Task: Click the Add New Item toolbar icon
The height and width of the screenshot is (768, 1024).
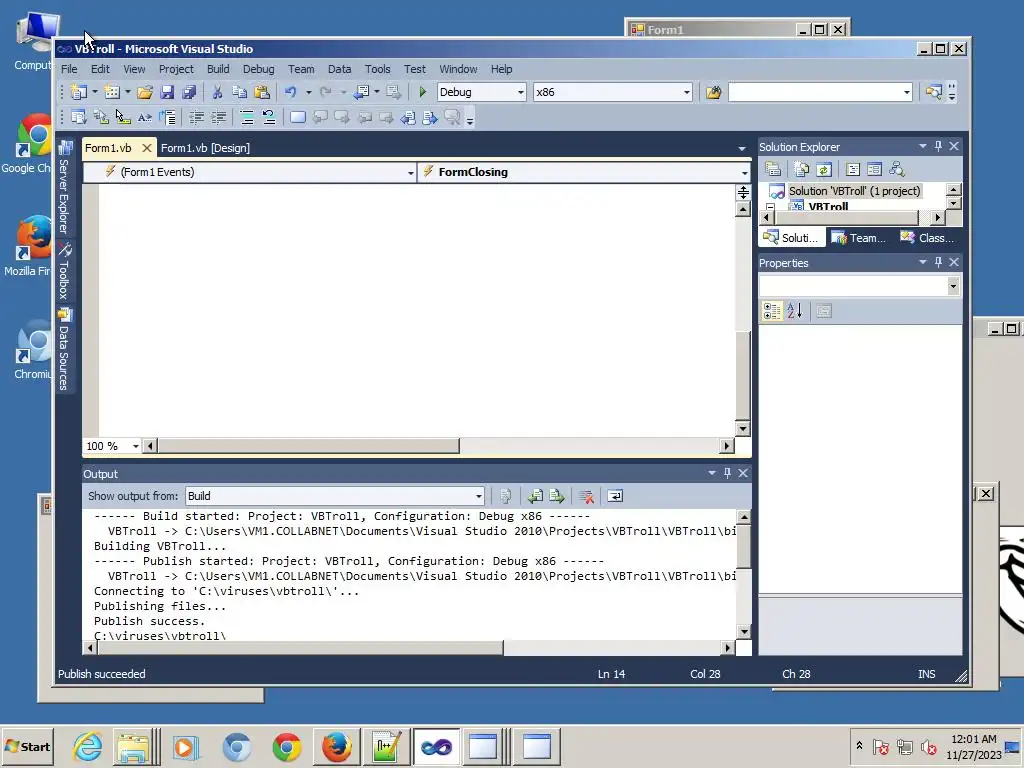Action: (x=112, y=92)
